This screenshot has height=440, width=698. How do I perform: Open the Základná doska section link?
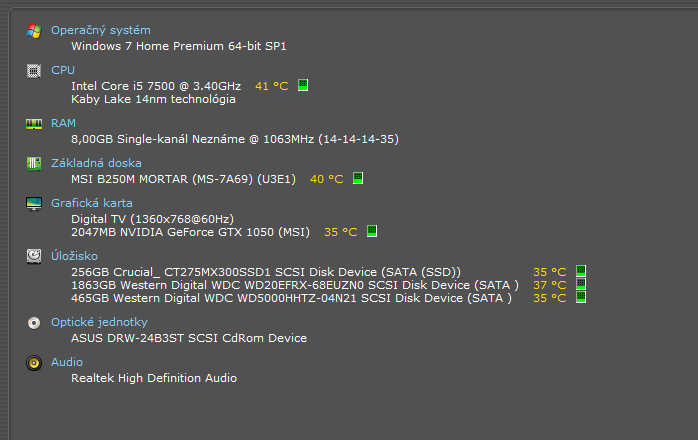tap(96, 163)
